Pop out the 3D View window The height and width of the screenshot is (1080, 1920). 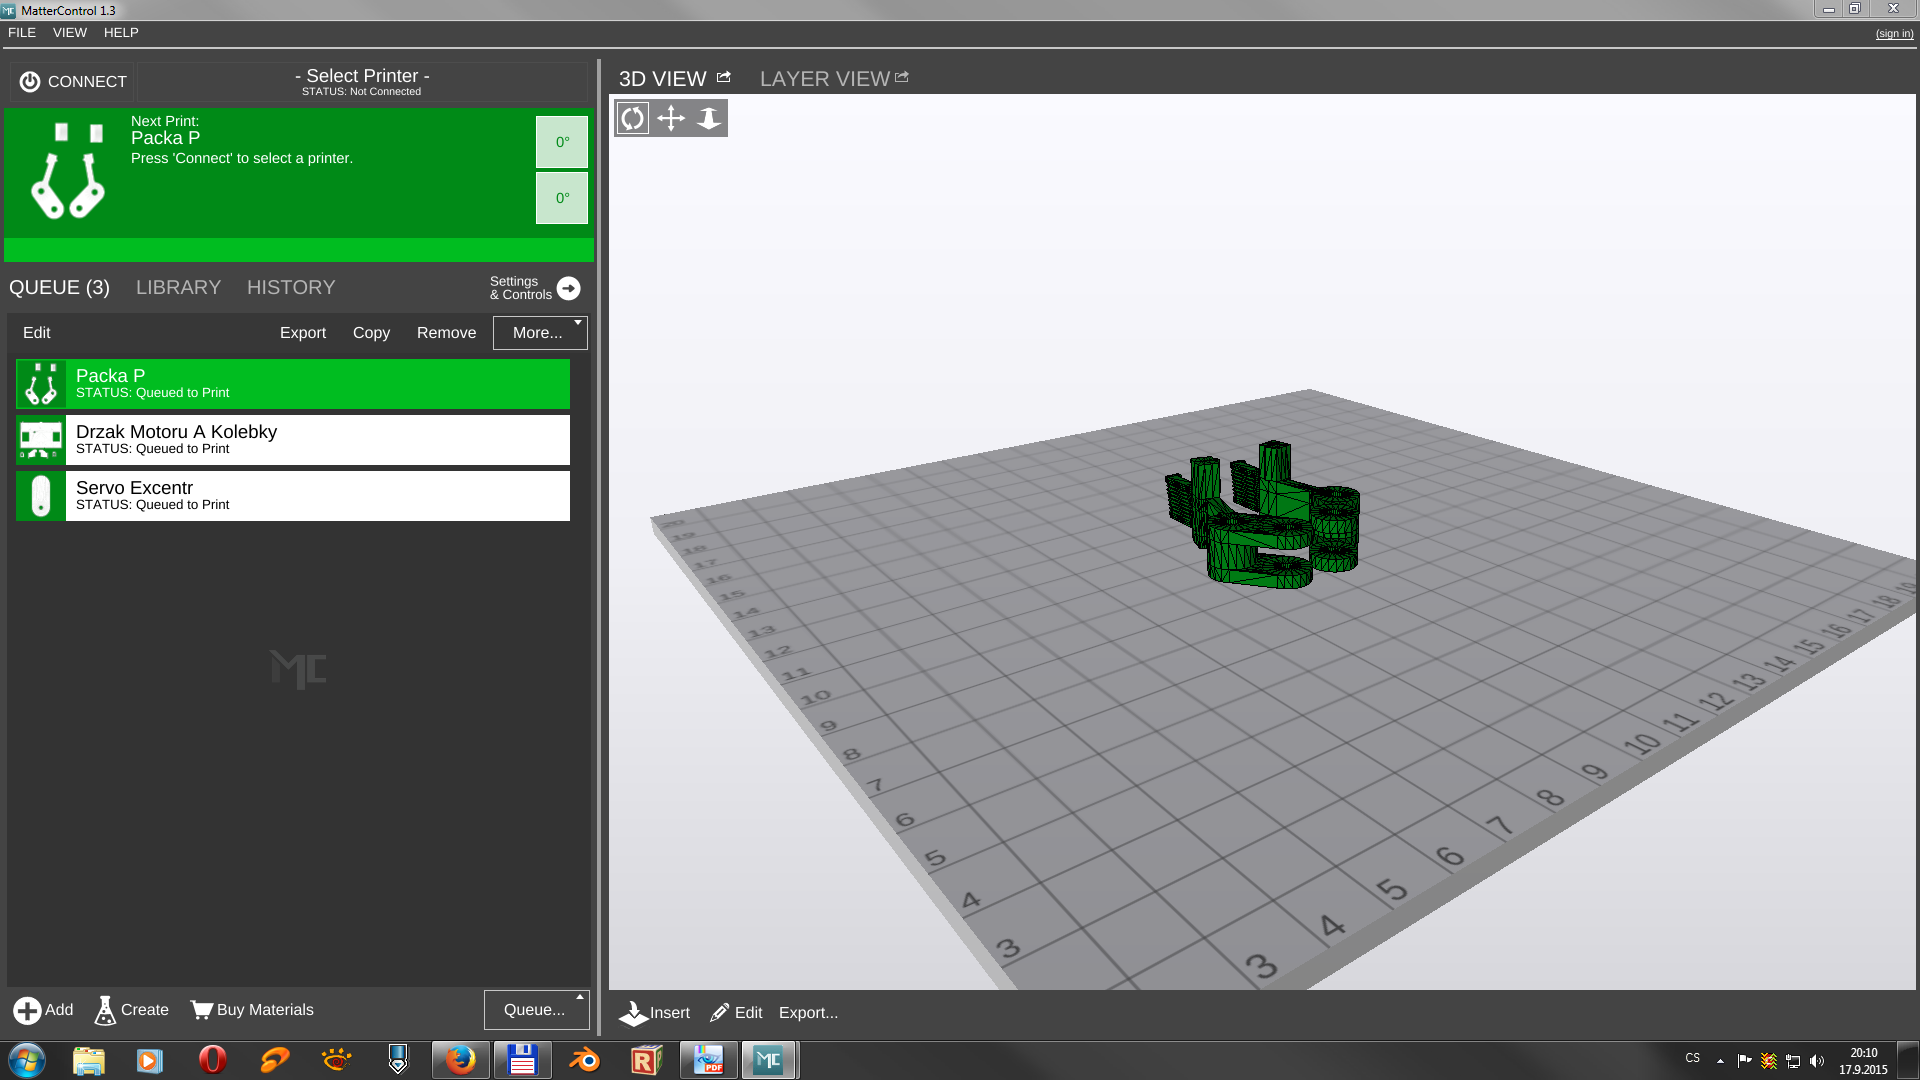(x=724, y=77)
